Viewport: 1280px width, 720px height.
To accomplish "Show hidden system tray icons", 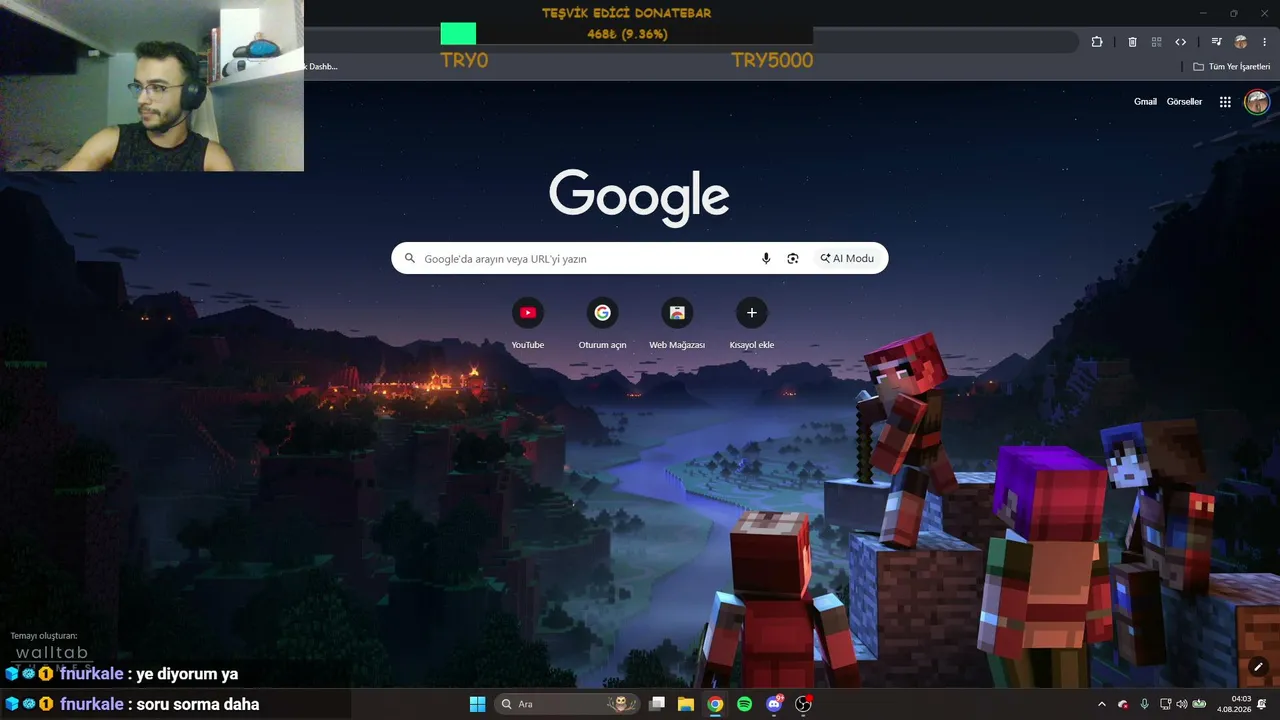I will tap(1102, 704).
